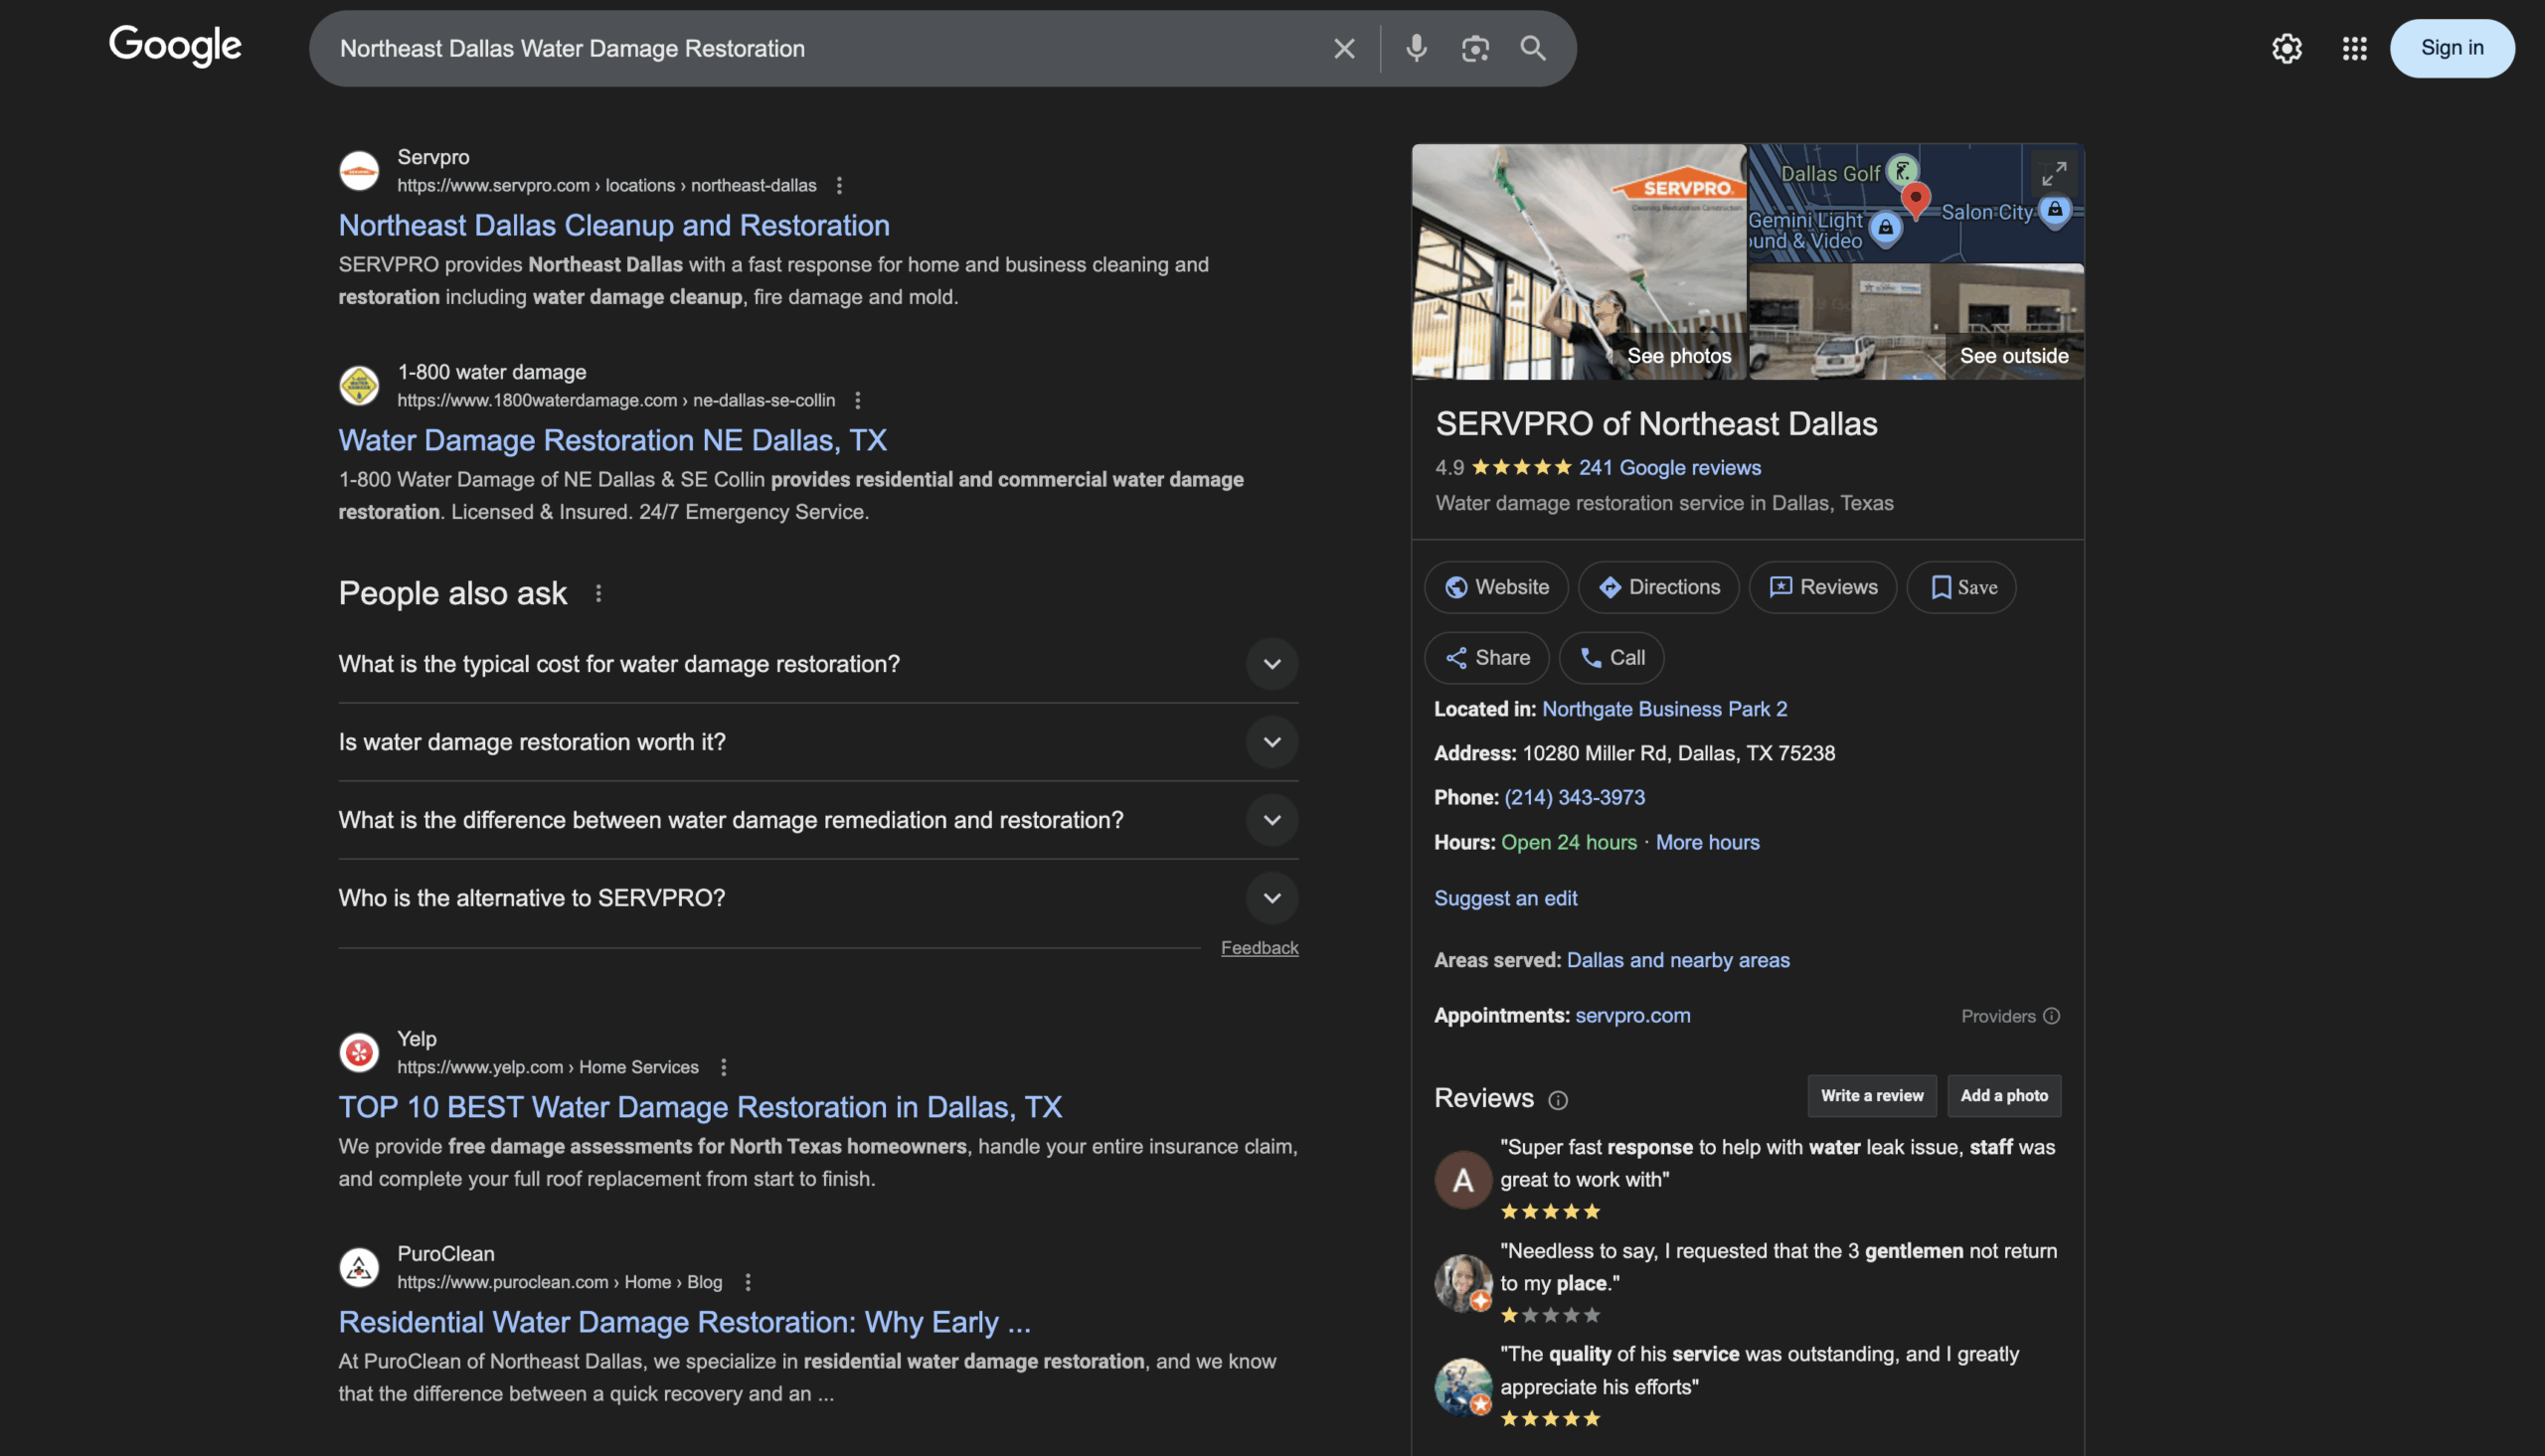Save SERVPRO of Northeast Dallas listing
The height and width of the screenshot is (1456, 2545).
coord(1961,587)
